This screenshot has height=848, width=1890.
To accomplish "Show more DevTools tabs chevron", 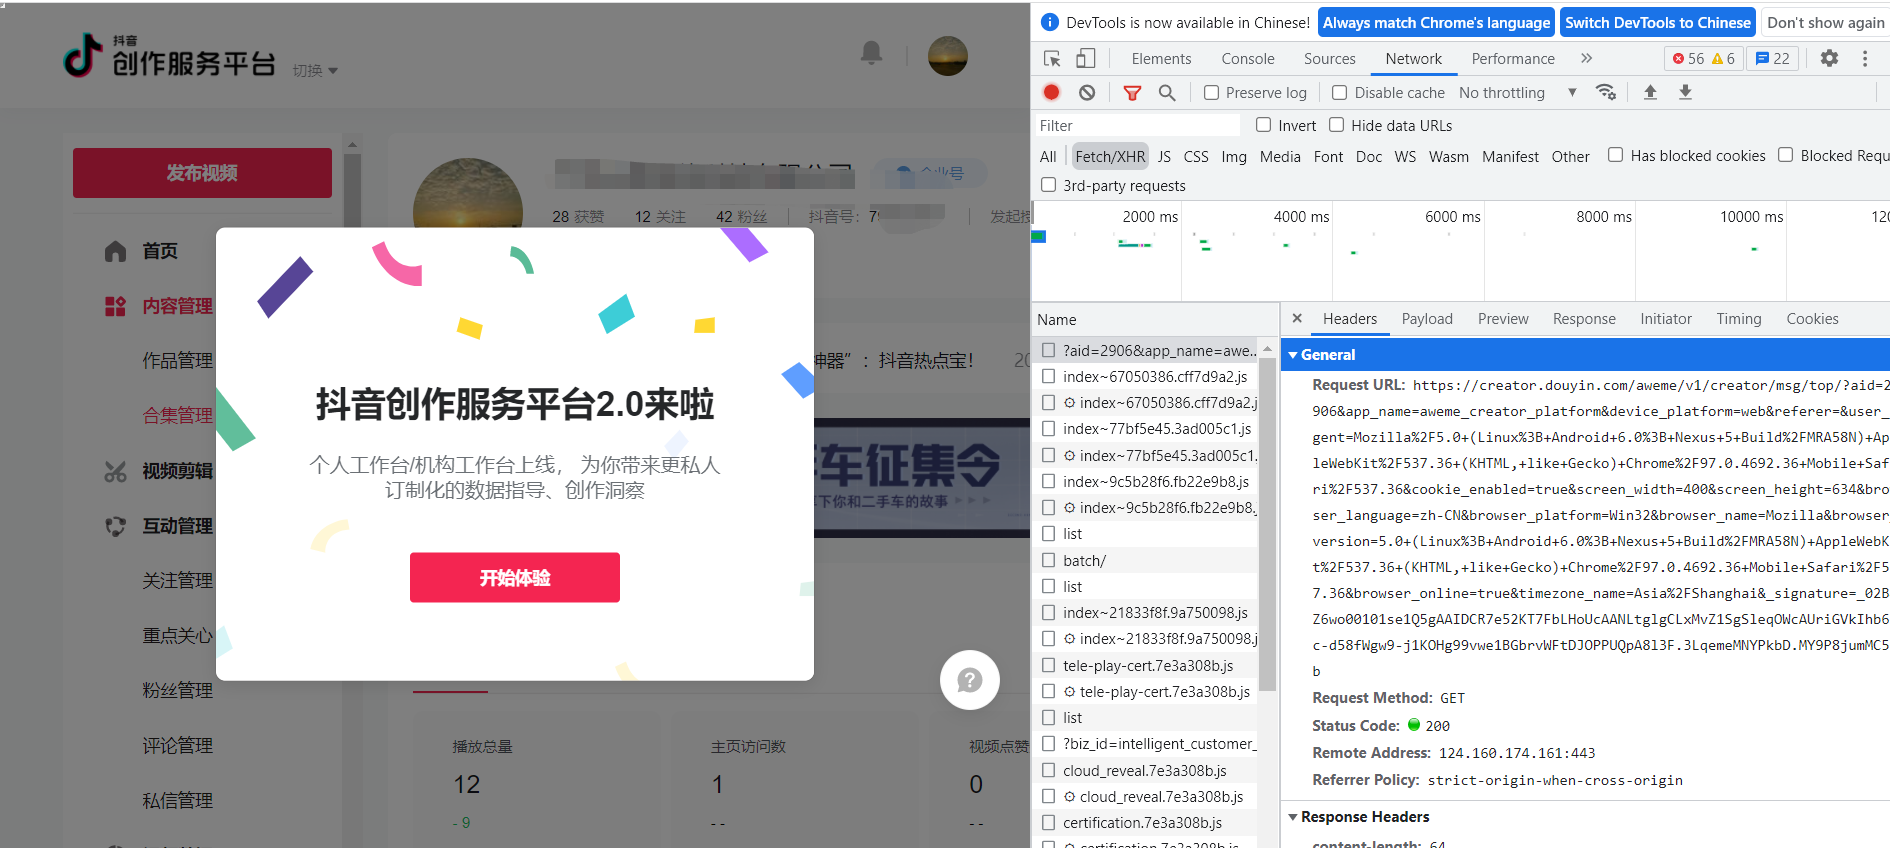I will click(1586, 59).
